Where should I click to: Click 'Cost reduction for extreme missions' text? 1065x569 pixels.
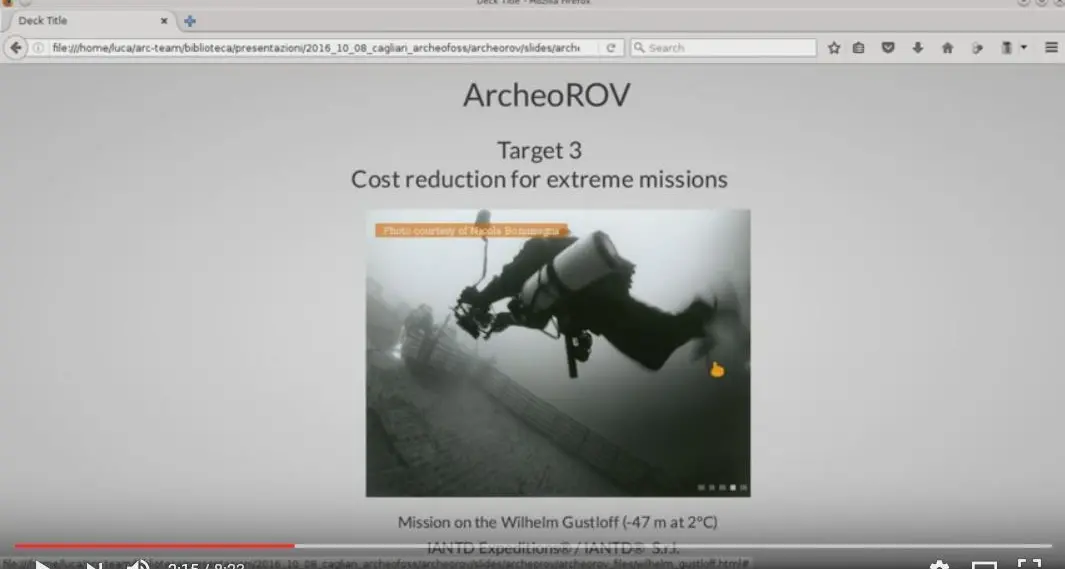click(539, 179)
